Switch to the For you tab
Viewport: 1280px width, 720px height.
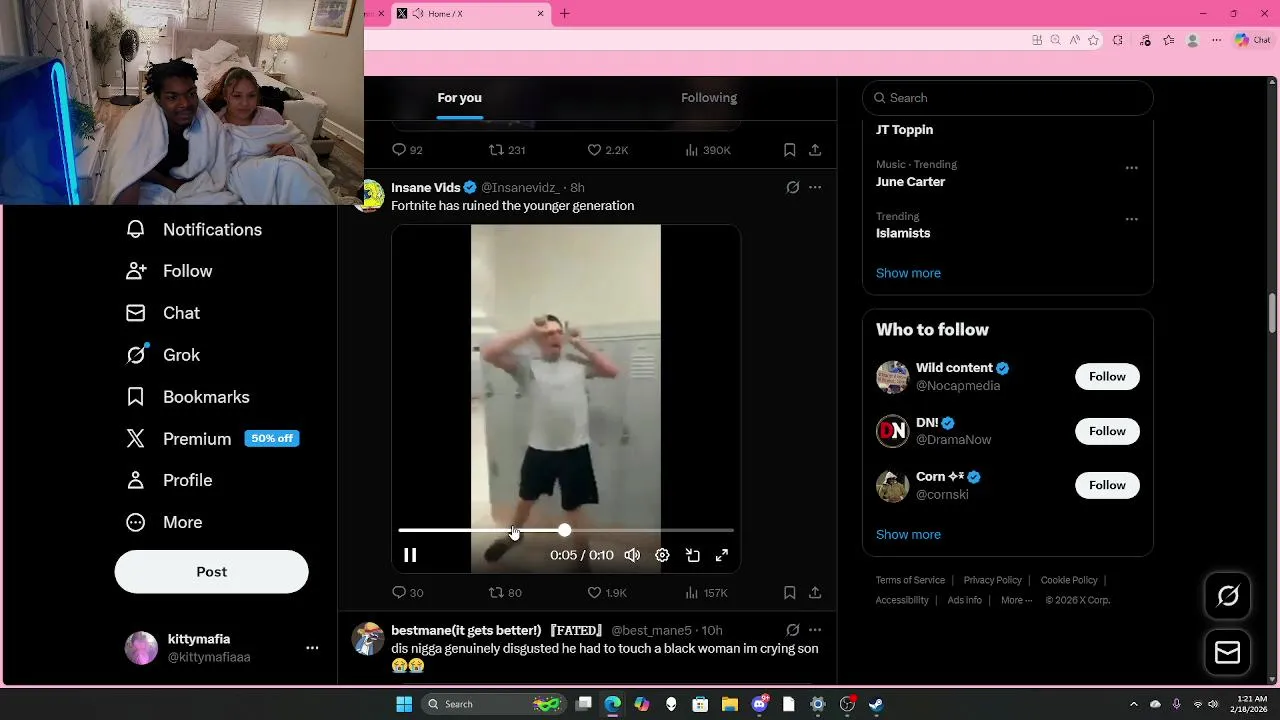(x=459, y=98)
